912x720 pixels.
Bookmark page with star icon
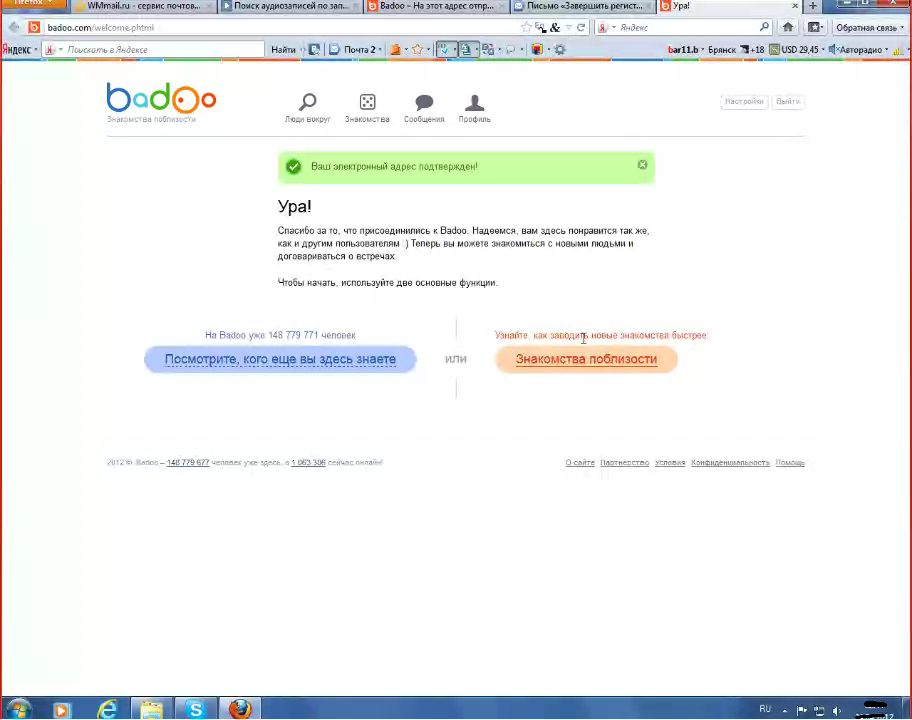tap(526, 27)
